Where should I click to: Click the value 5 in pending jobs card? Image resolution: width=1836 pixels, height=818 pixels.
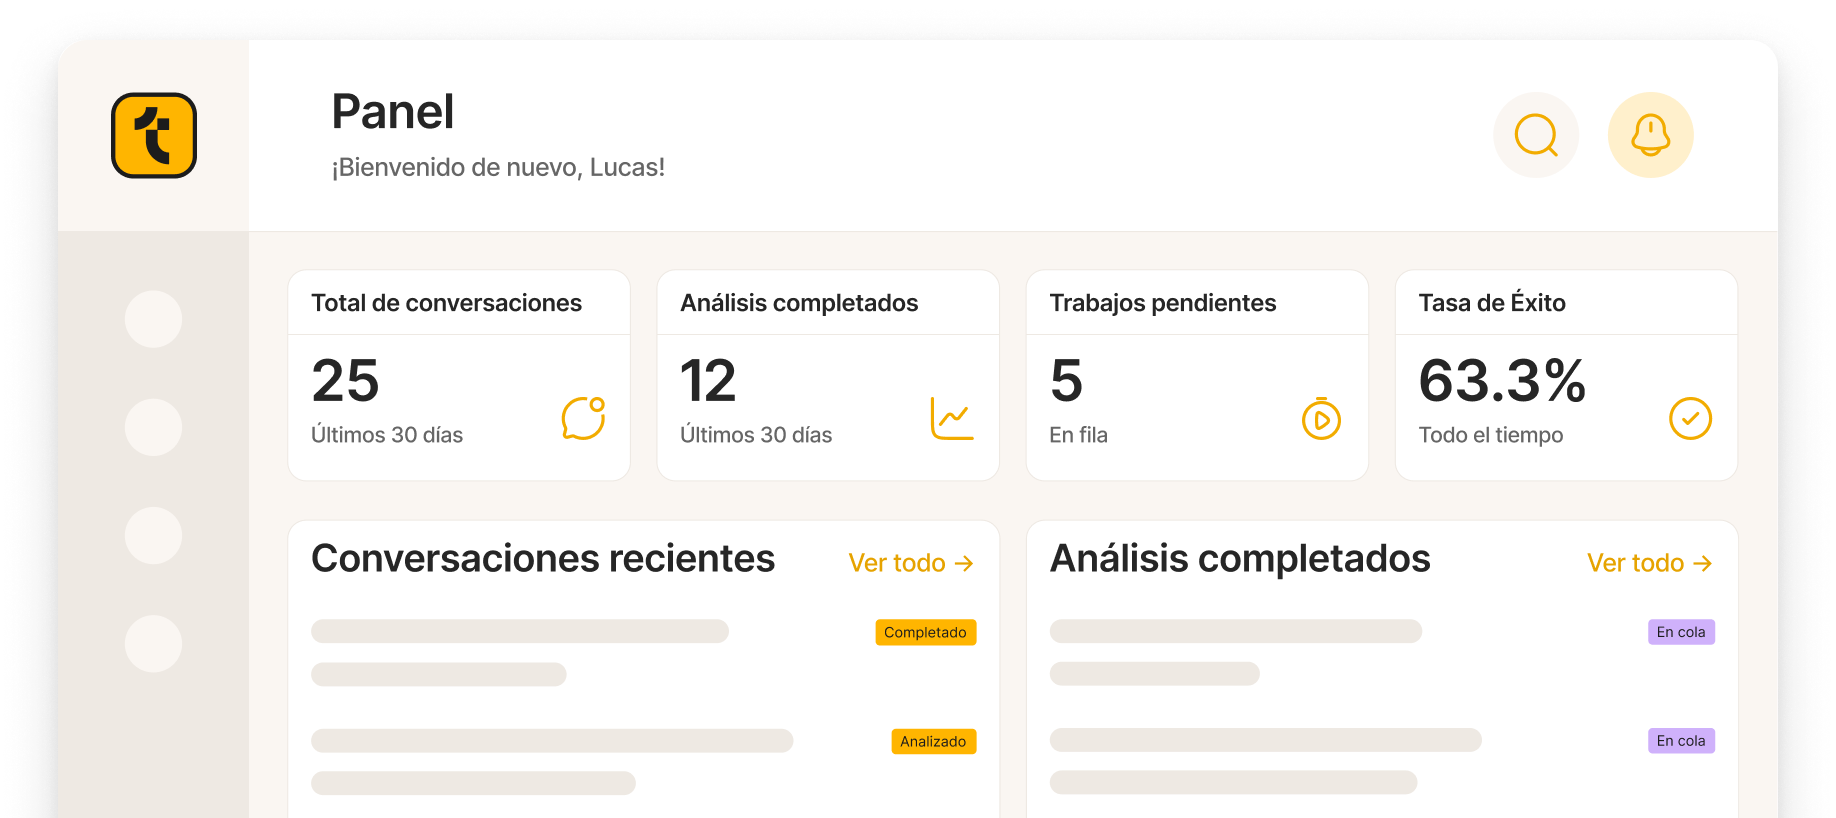coord(1066,381)
